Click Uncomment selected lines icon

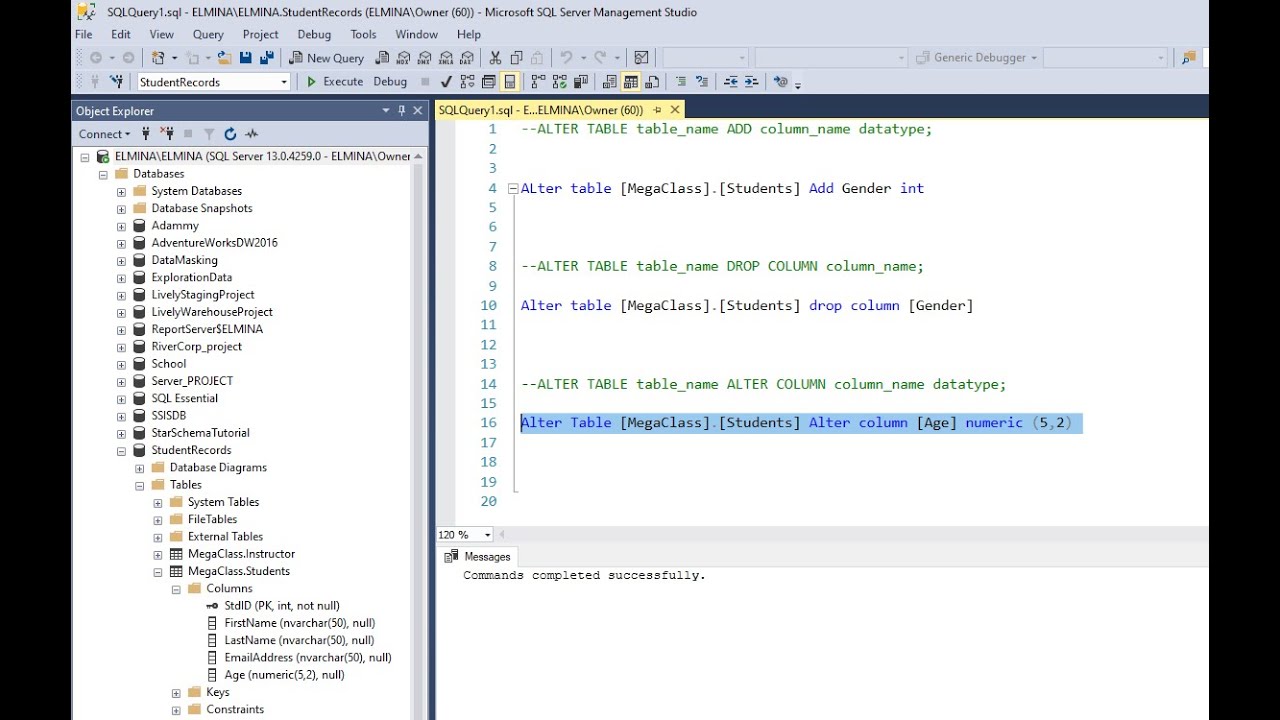[x=702, y=82]
